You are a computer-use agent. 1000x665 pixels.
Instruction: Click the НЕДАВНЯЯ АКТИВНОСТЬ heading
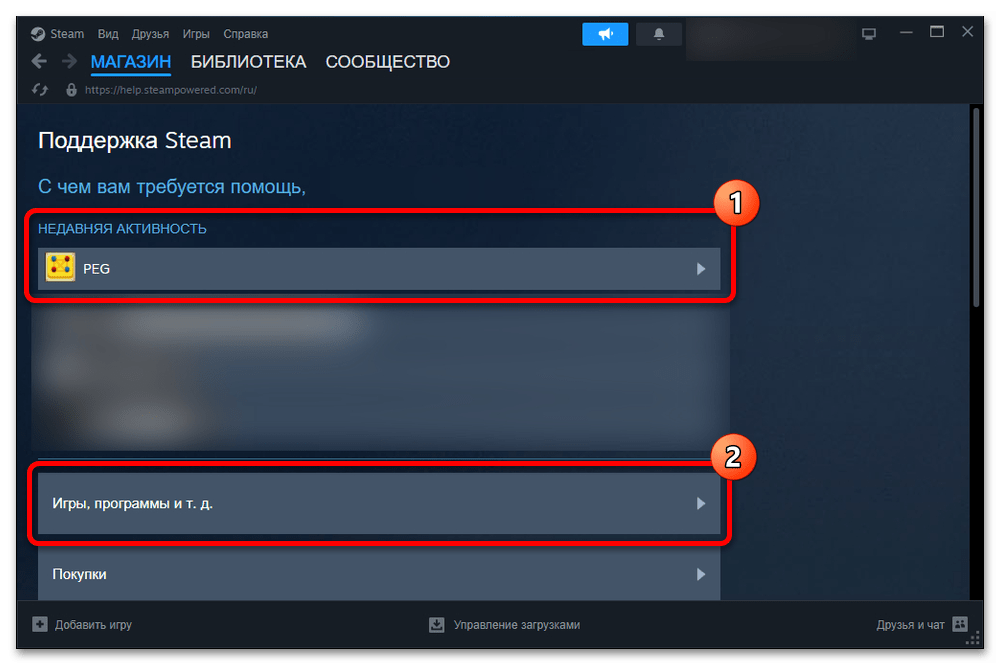(x=122, y=228)
